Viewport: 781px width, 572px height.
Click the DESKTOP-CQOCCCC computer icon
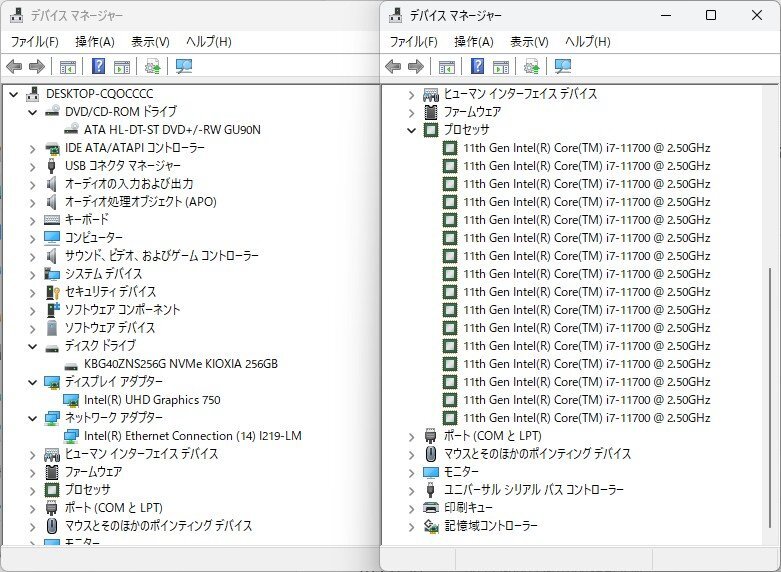[x=33, y=94]
